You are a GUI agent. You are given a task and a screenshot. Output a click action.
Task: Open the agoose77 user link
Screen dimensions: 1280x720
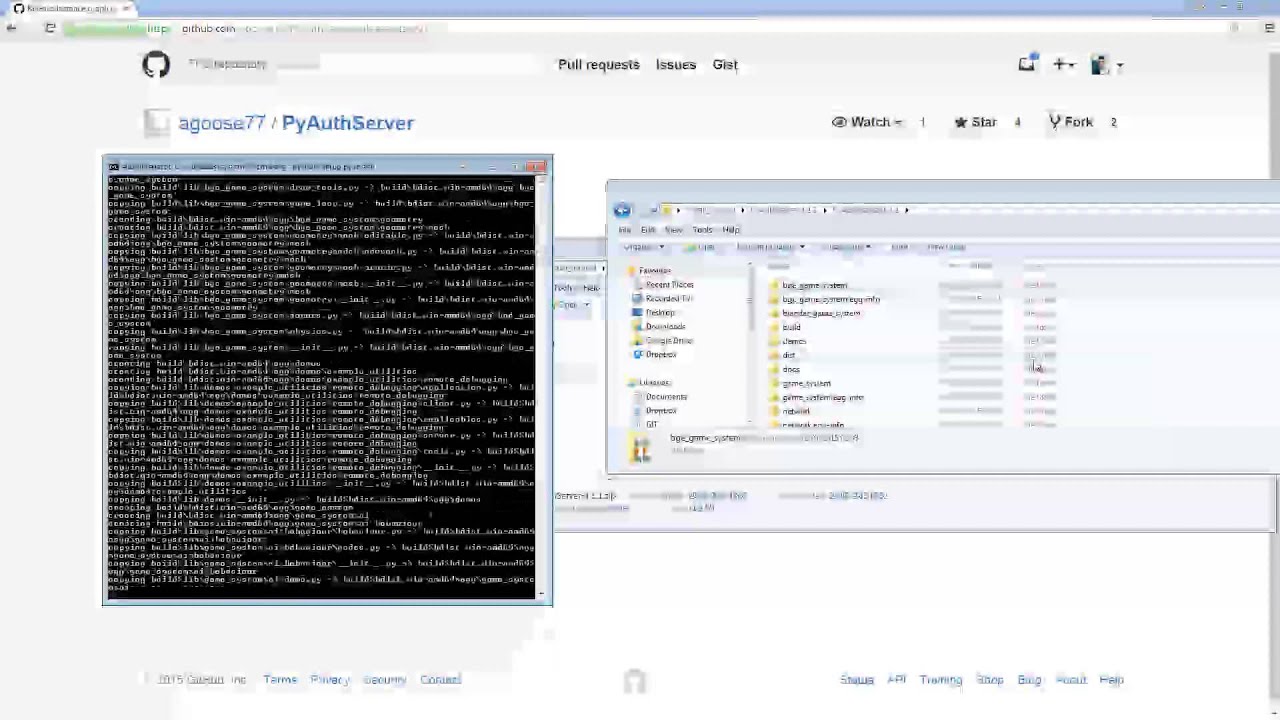pyautogui.click(x=221, y=123)
